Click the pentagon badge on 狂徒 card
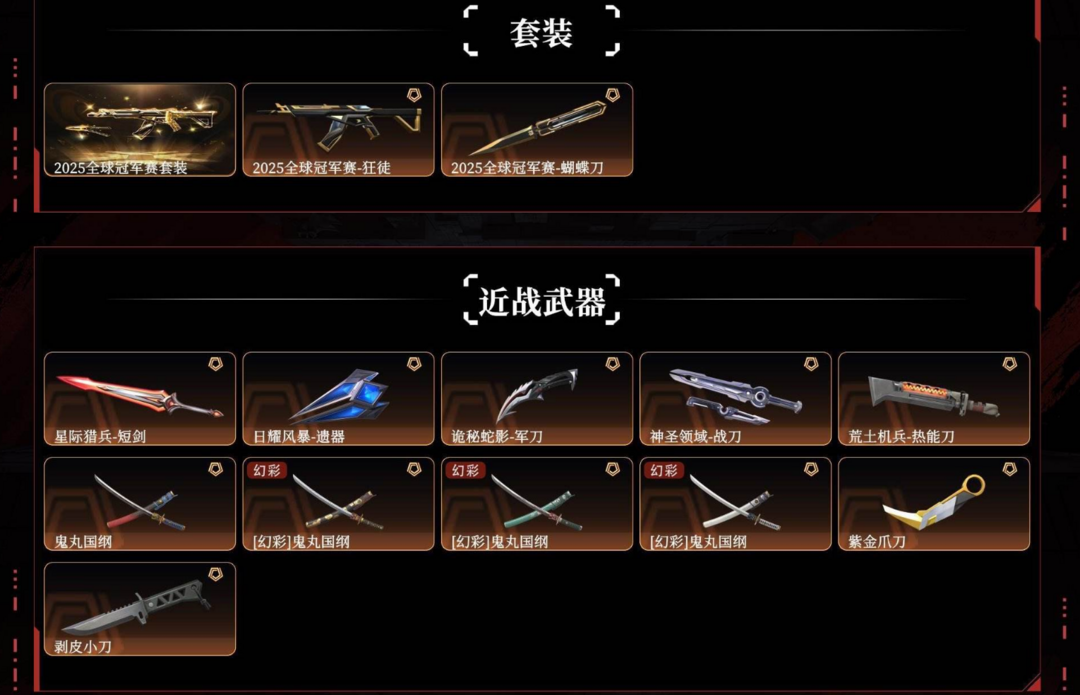Viewport: 1080px width, 695px height. pyautogui.click(x=414, y=95)
